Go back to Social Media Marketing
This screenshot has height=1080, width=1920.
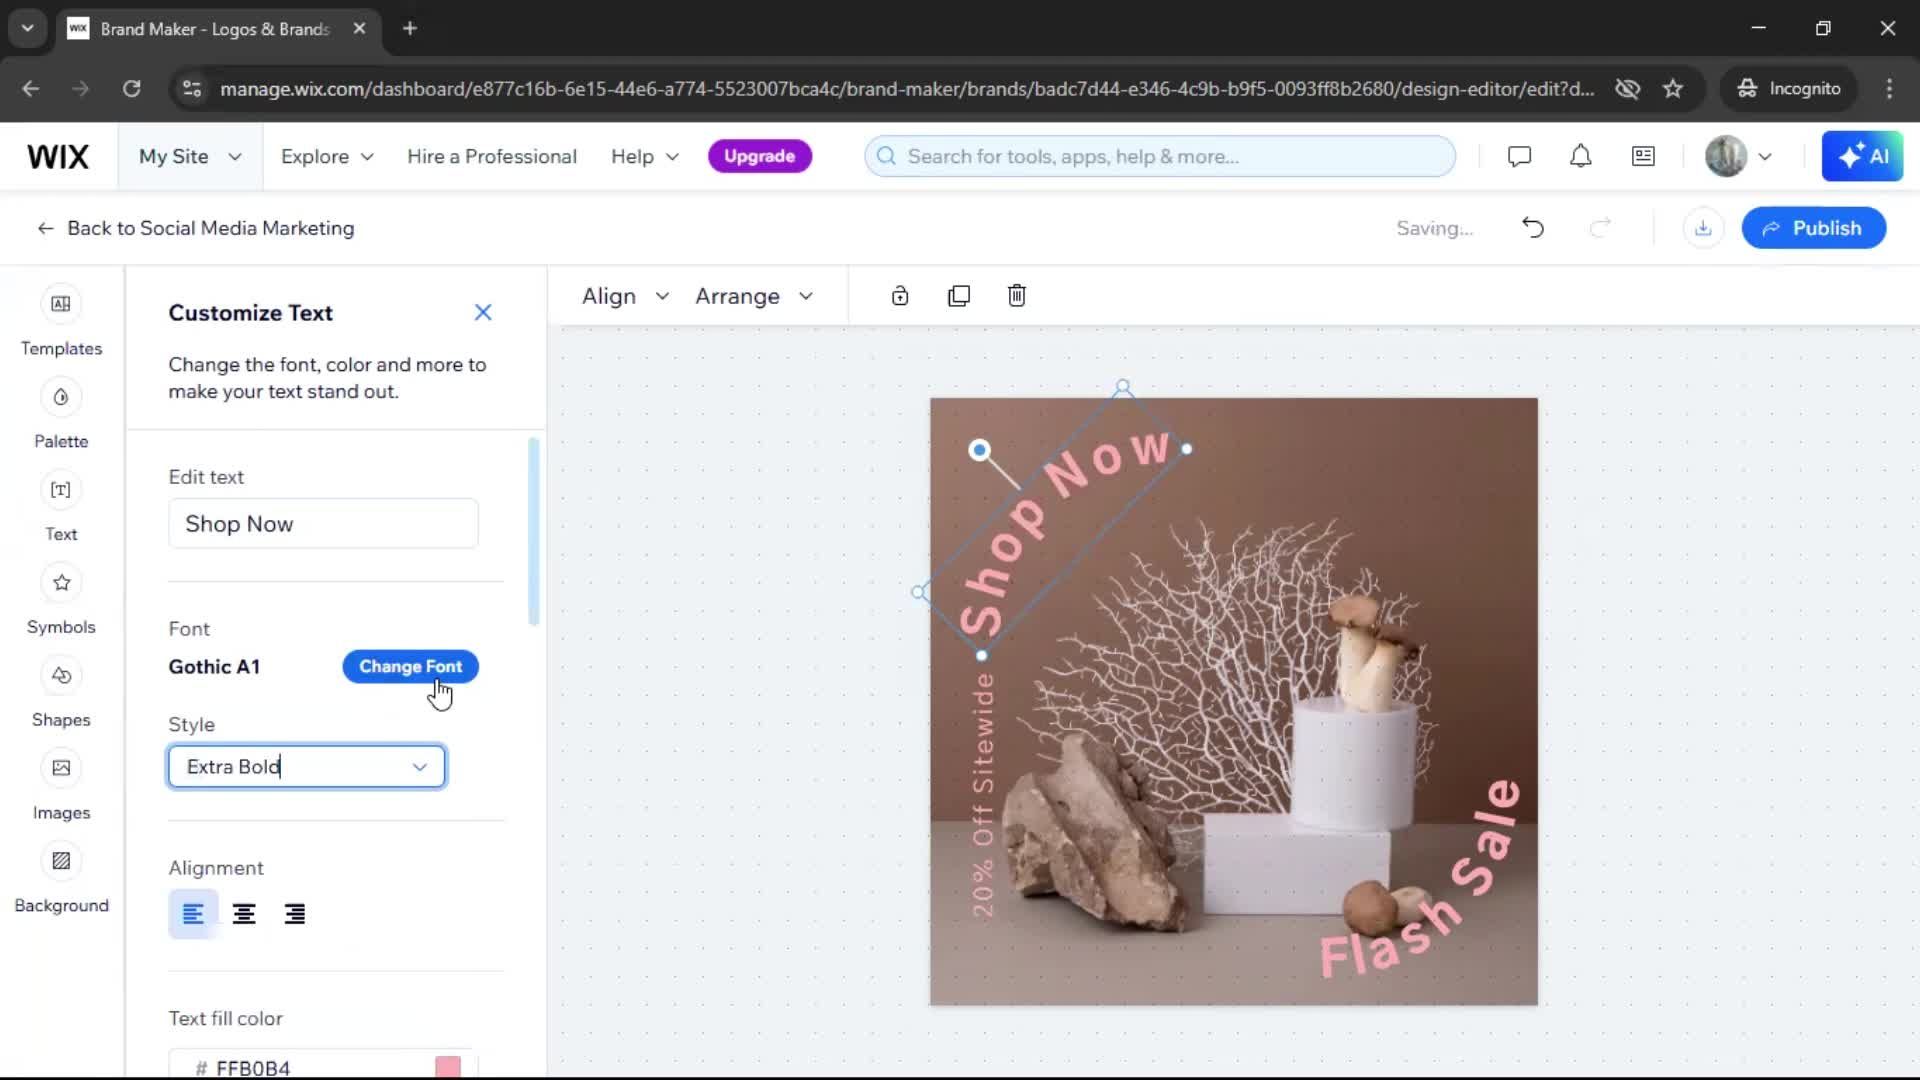pyautogui.click(x=196, y=228)
